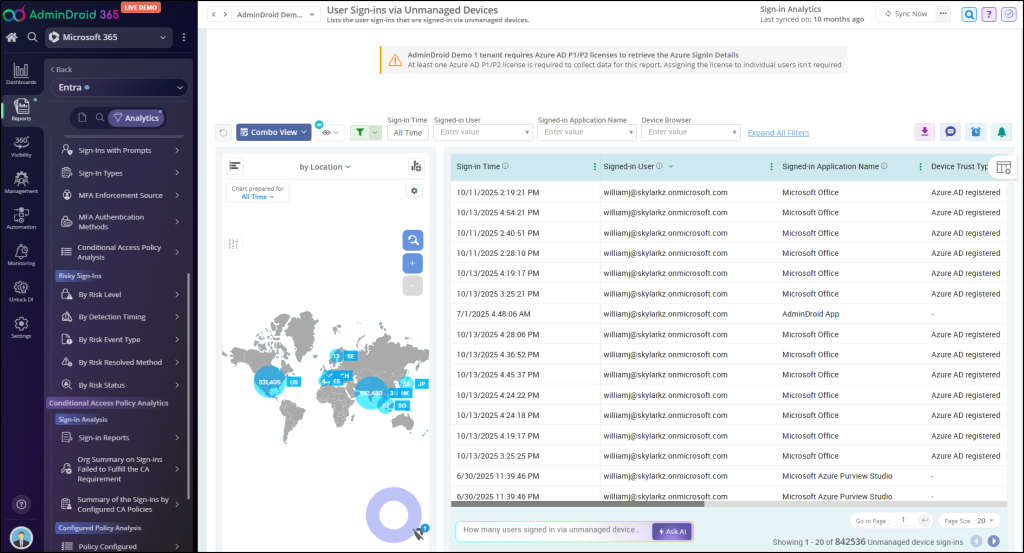Viewport: 1024px width, 553px height.
Task: Click the green alert bell icon
Action: (x=1001, y=132)
